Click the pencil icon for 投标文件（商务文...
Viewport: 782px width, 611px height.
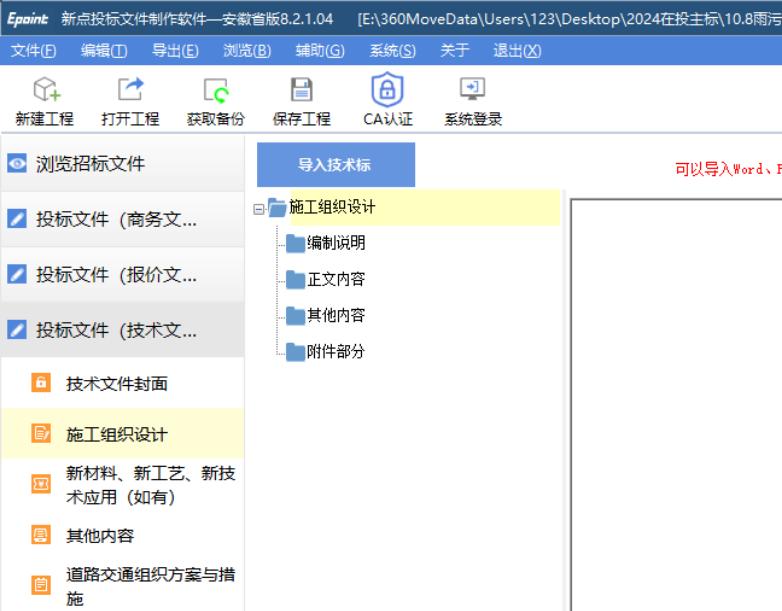click(x=17, y=218)
